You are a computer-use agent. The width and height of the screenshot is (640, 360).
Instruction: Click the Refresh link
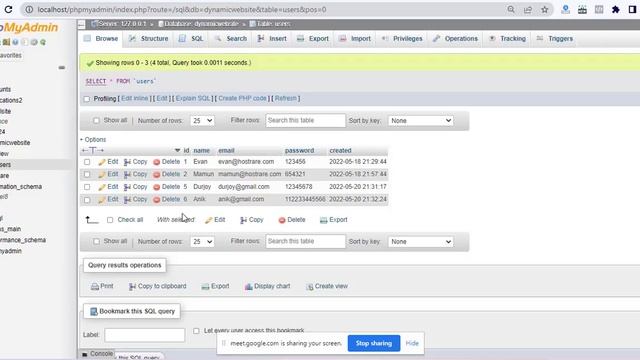pos(286,98)
